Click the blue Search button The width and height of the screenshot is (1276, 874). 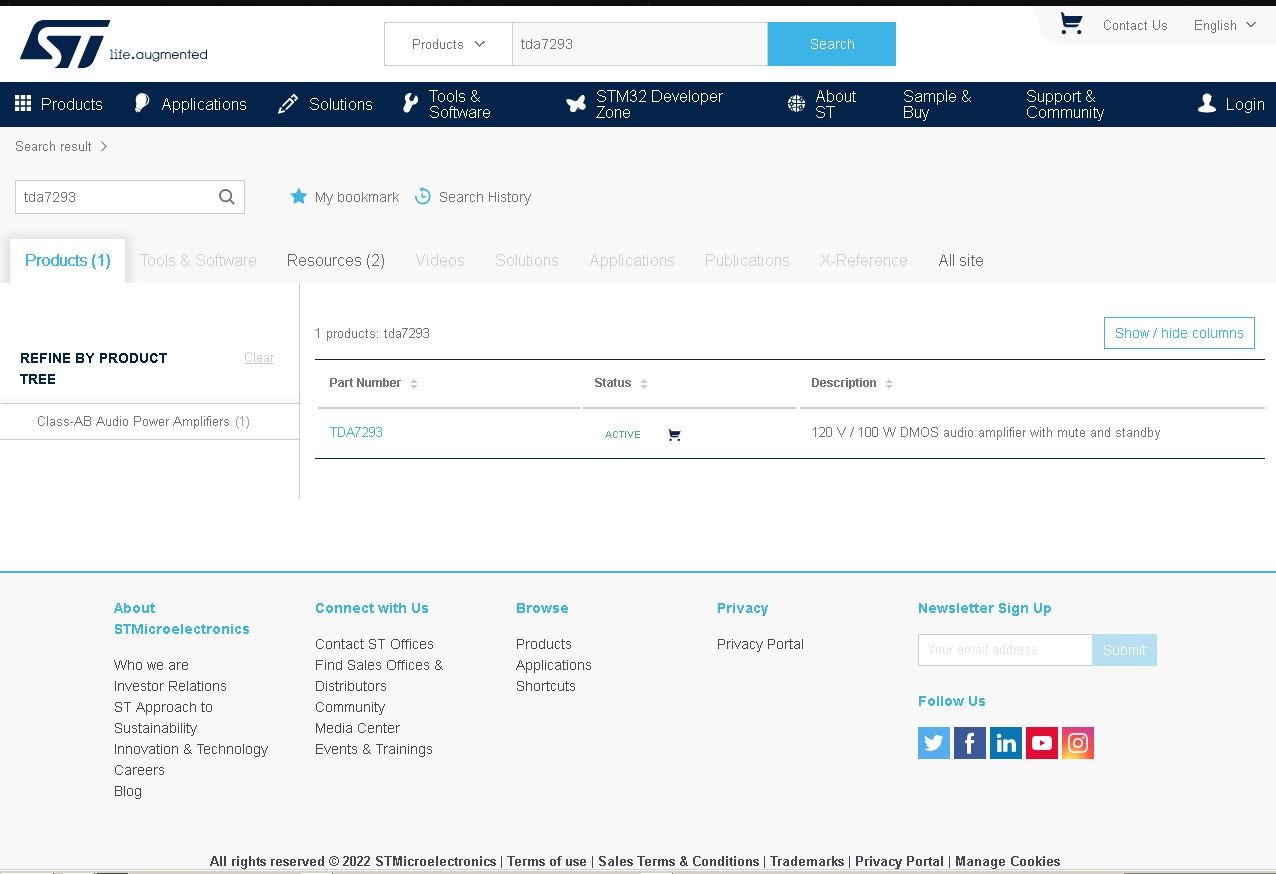click(832, 44)
